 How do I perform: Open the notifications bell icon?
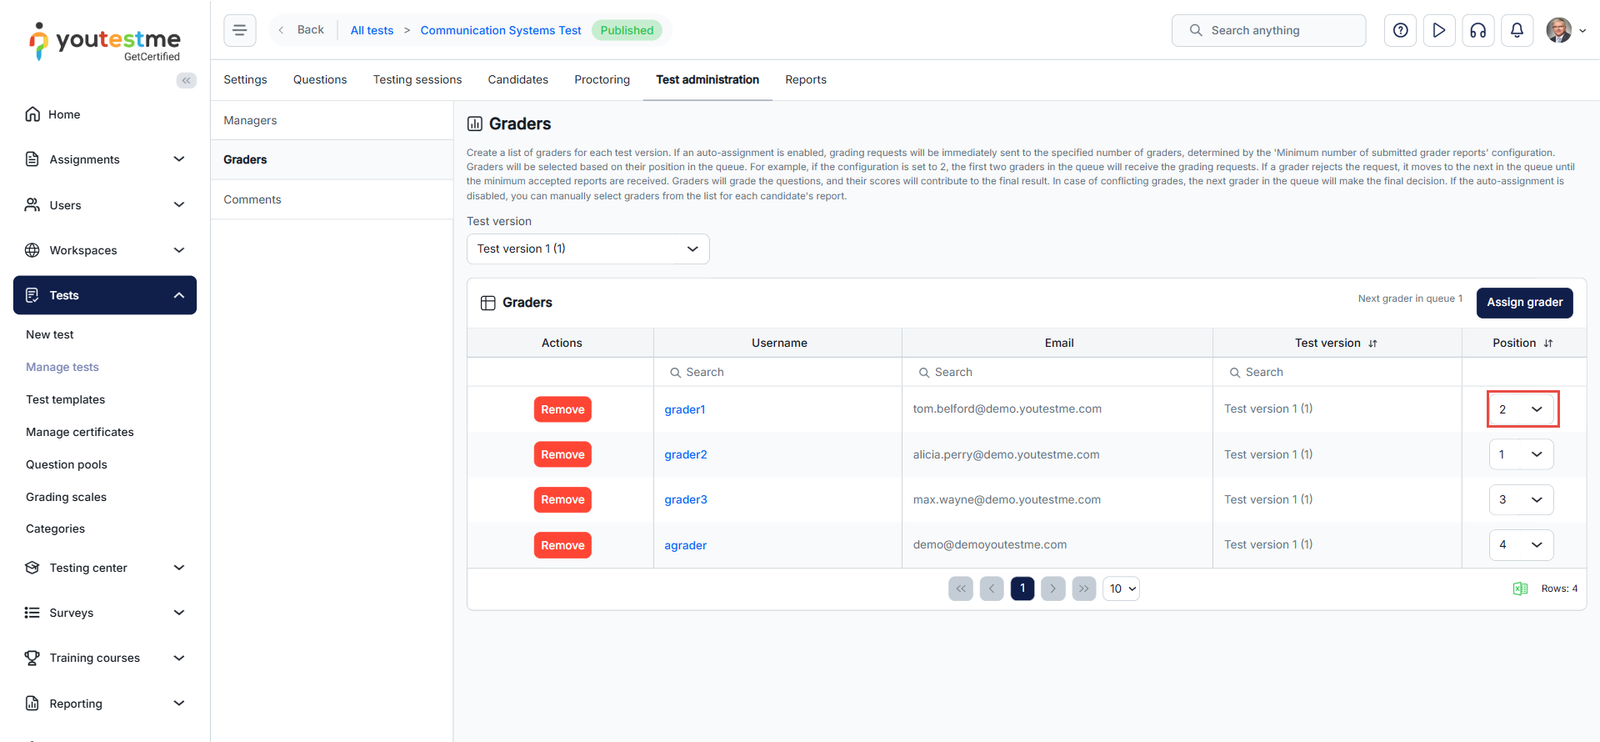[x=1516, y=30]
